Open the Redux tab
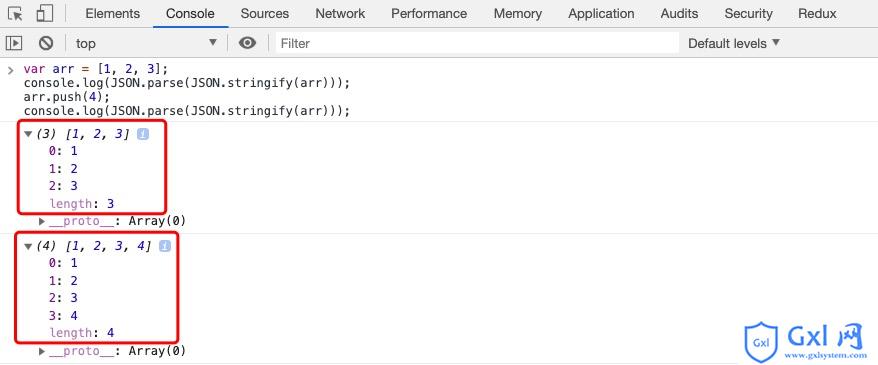 click(818, 13)
